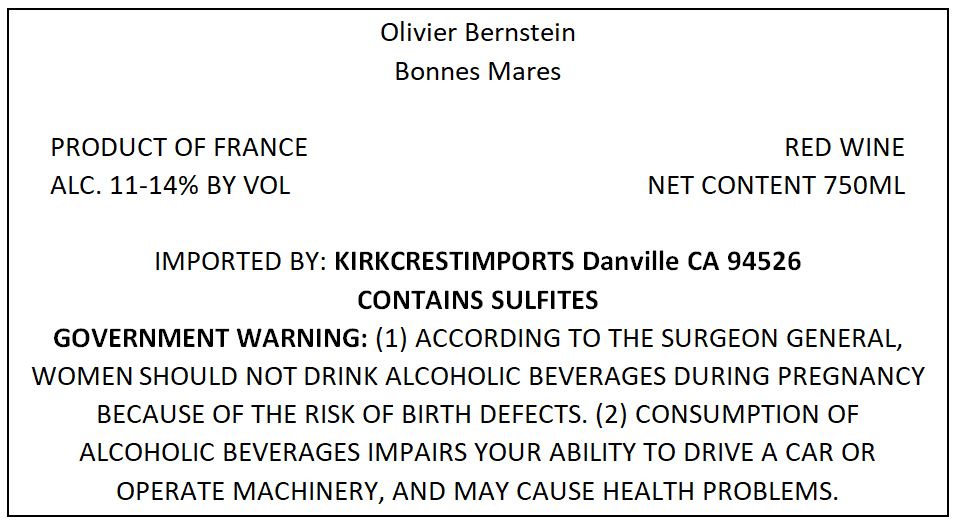955x526 pixels.
Task: Select the Bonnes Mares wine name
Action: [x=478, y=71]
